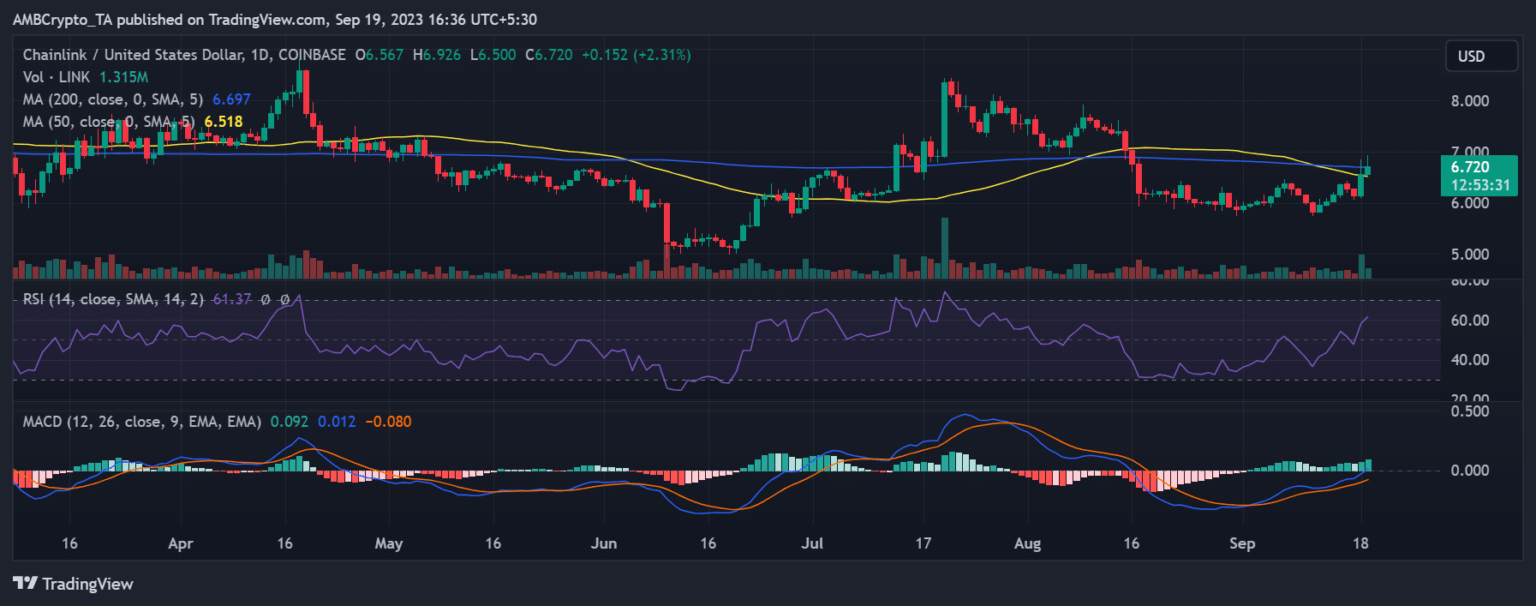
Task: Click the Apr date on time axis
Action: click(180, 544)
